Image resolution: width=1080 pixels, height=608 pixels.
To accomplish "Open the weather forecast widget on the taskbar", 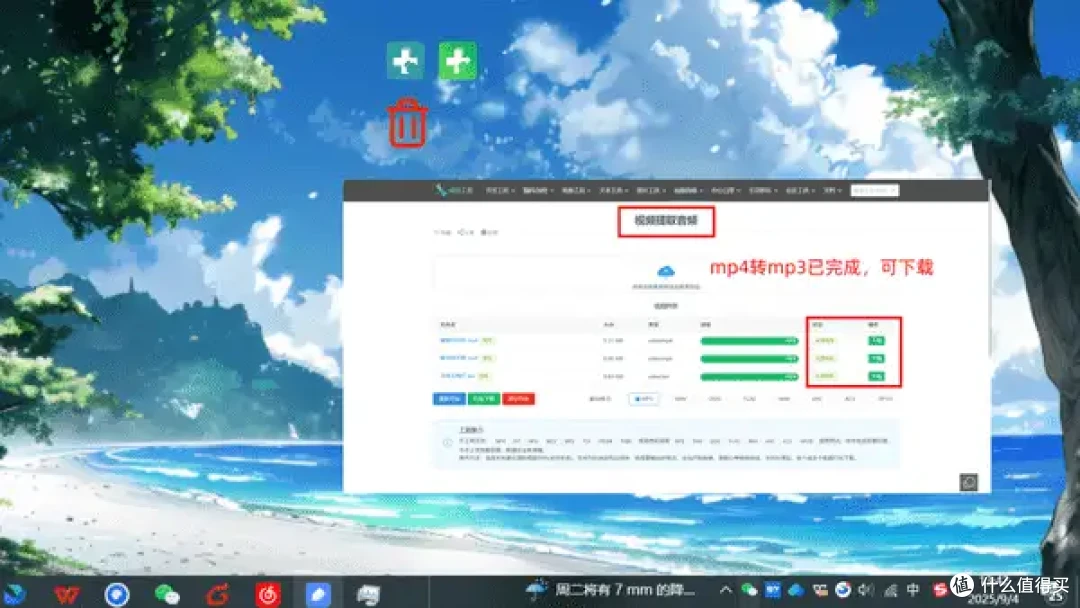I will point(610,589).
